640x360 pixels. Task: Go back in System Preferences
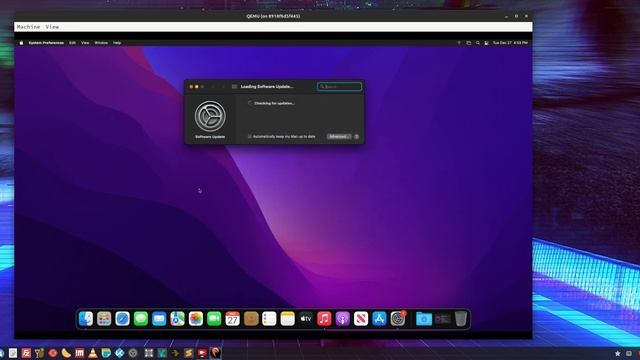pyautogui.click(x=213, y=87)
